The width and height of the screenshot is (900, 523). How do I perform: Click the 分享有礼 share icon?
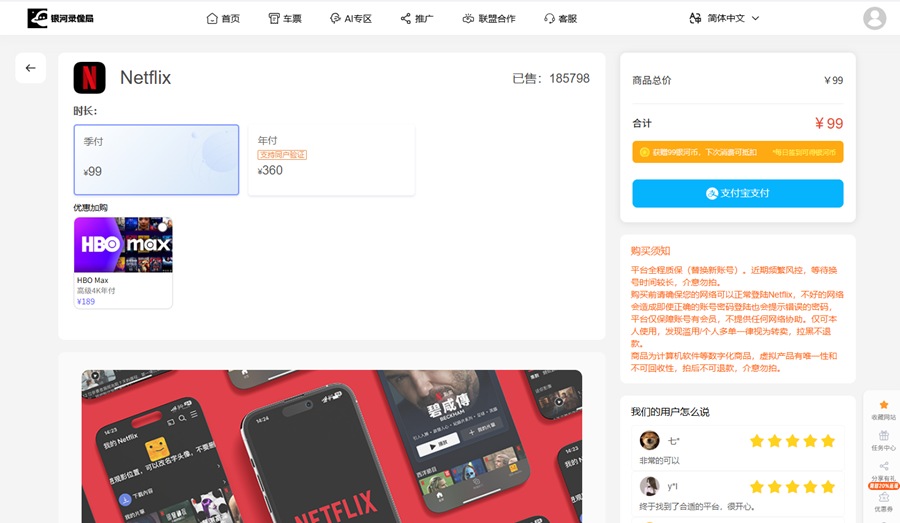click(x=883, y=467)
